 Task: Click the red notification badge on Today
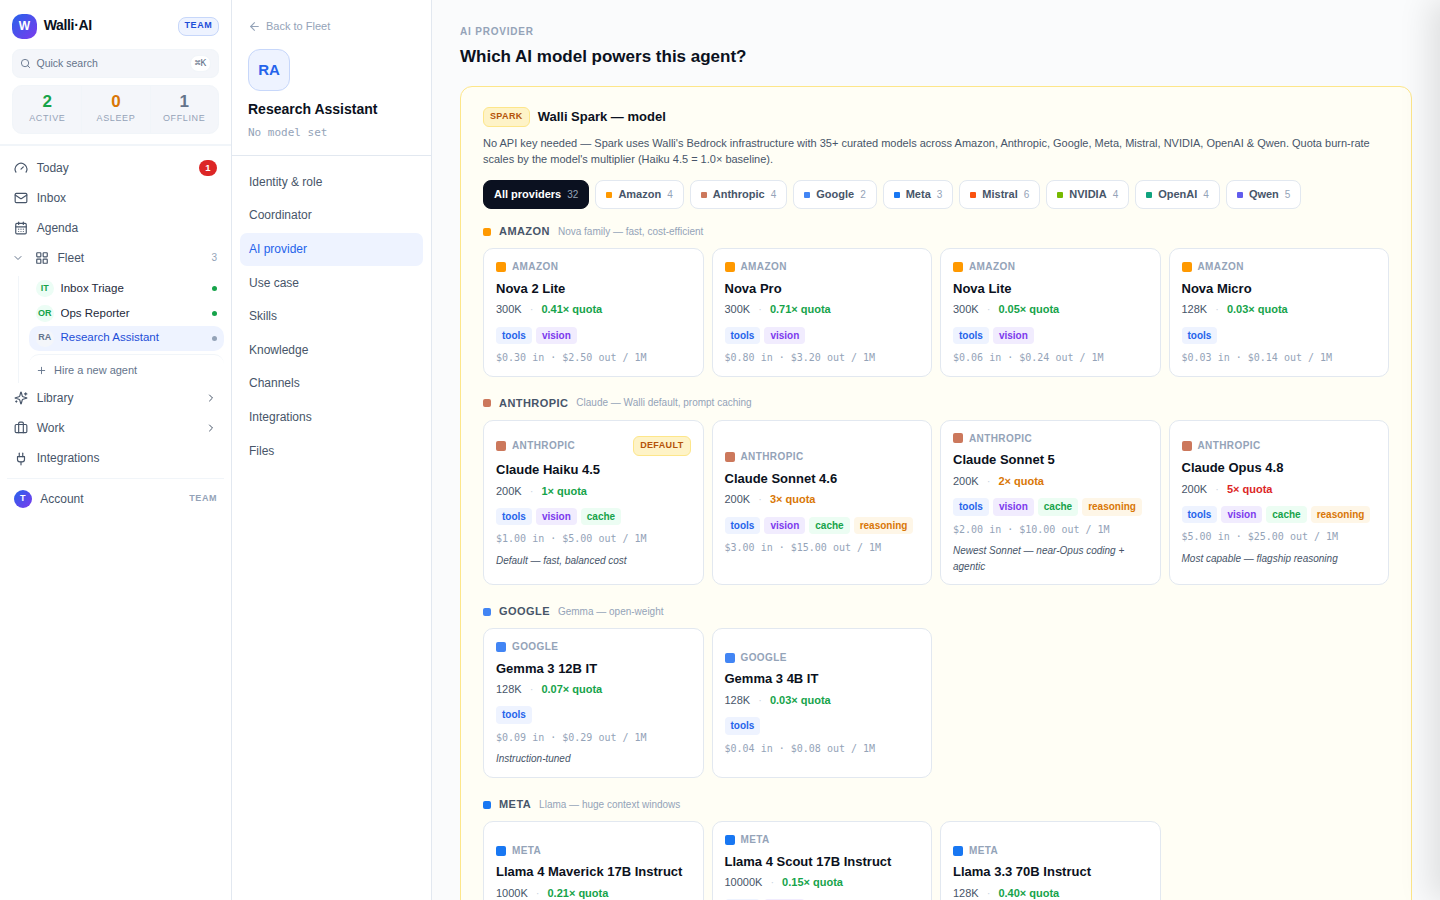(x=208, y=168)
